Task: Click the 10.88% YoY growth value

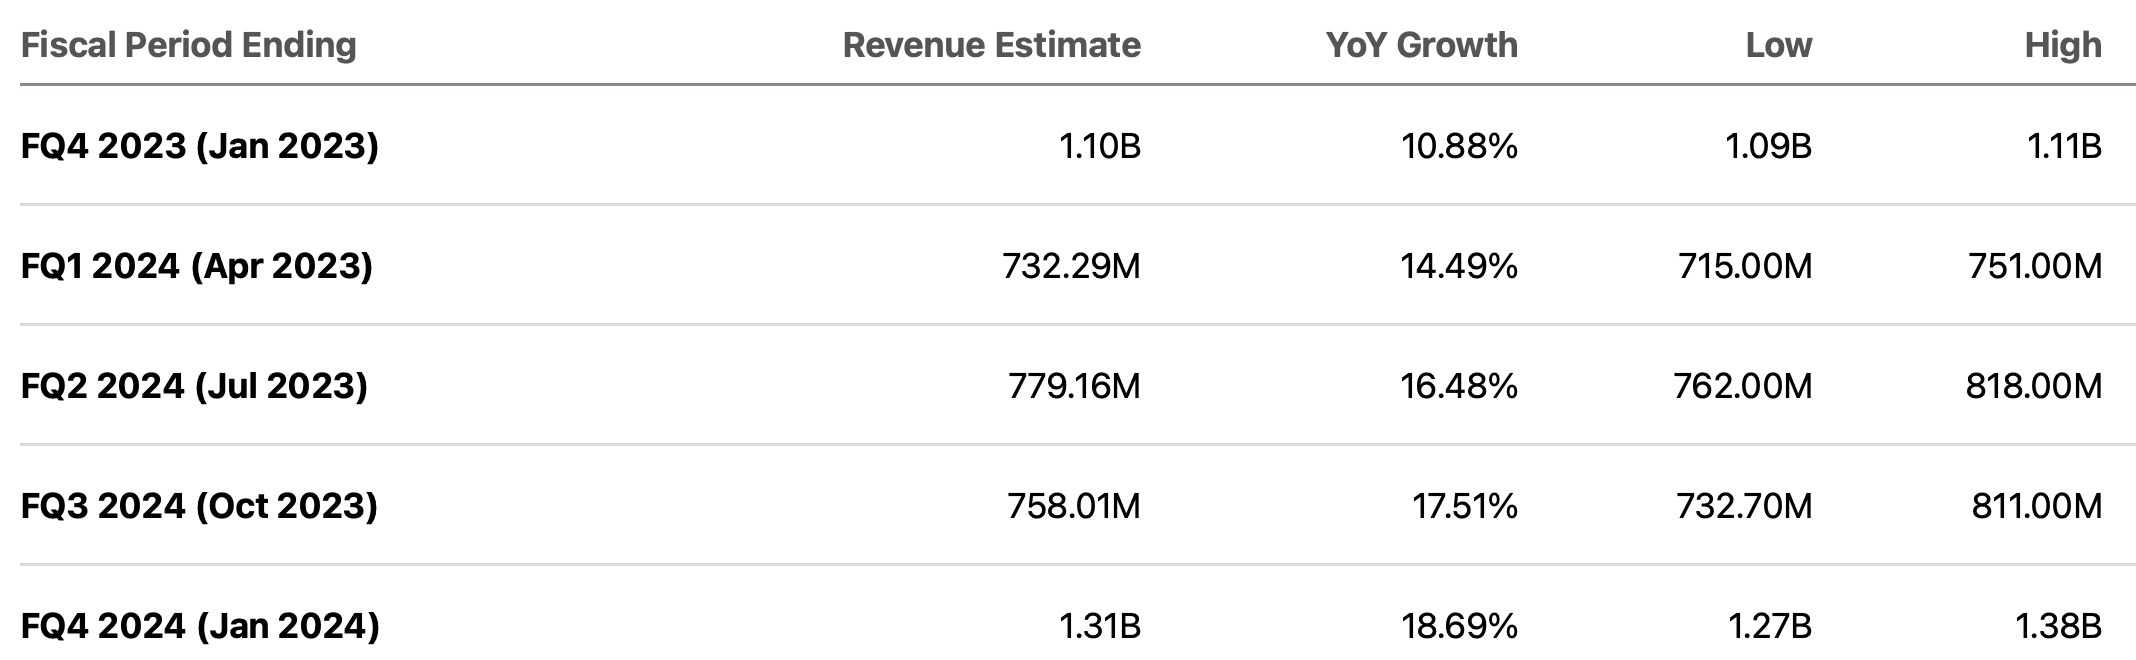Action: [x=1459, y=146]
